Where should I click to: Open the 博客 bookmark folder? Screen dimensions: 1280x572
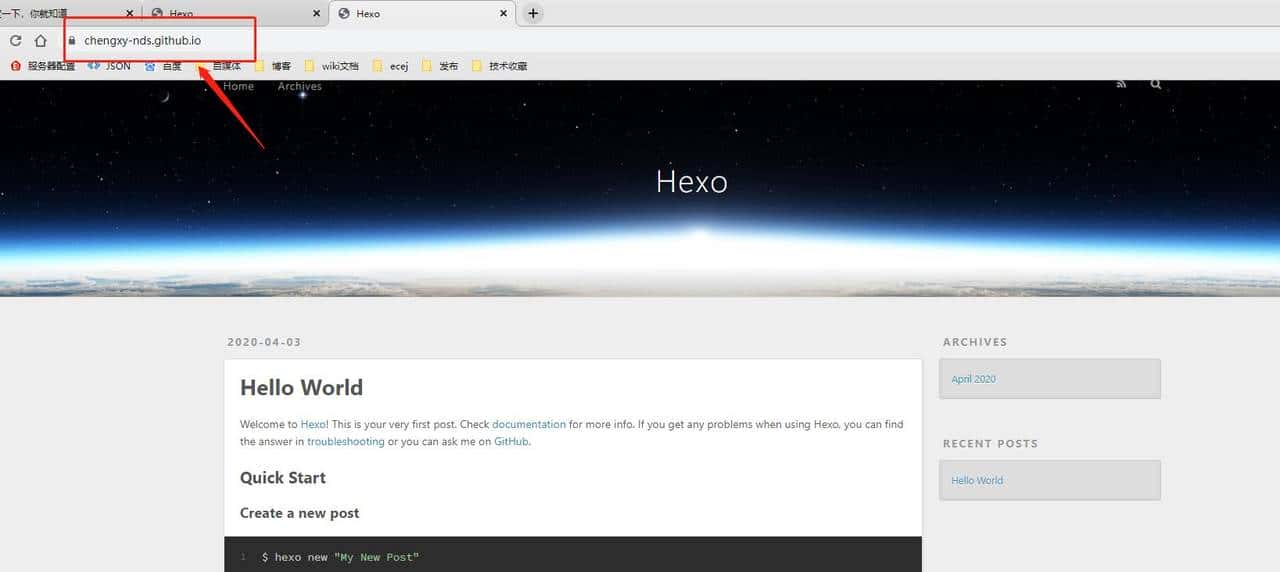[x=273, y=66]
